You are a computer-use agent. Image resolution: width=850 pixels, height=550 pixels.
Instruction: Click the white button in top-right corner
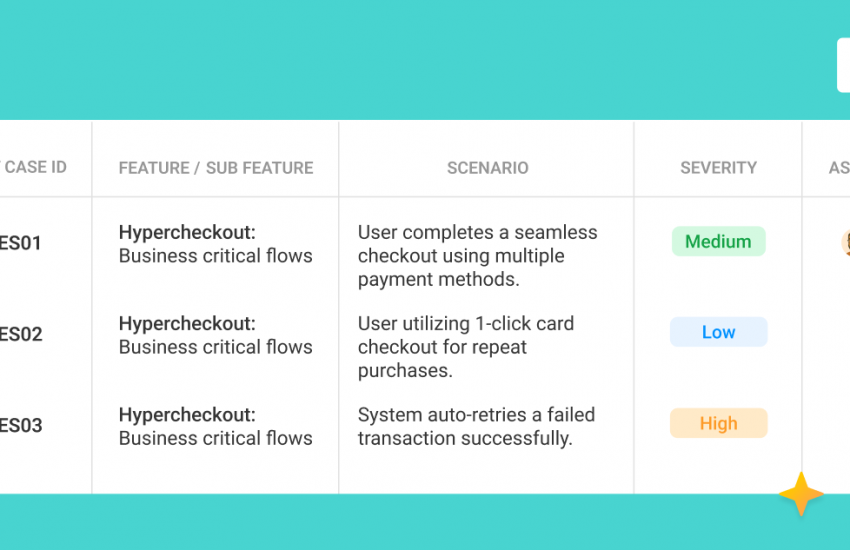click(843, 65)
